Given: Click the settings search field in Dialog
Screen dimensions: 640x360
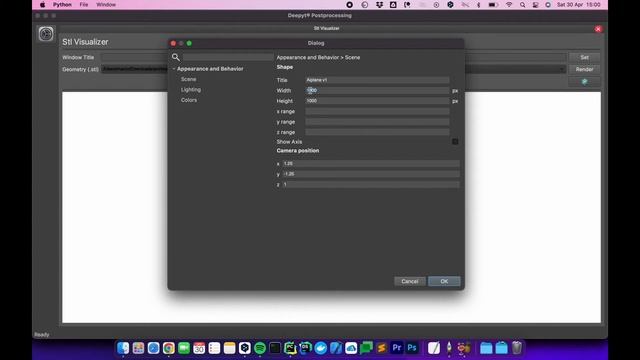Looking at the screenshot, I should click(228, 57).
